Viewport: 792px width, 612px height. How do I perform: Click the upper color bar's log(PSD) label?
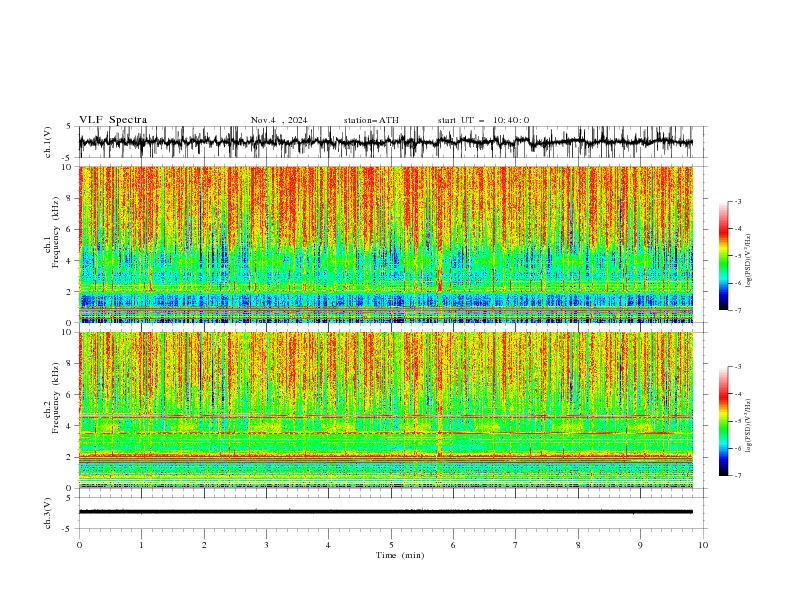click(748, 261)
